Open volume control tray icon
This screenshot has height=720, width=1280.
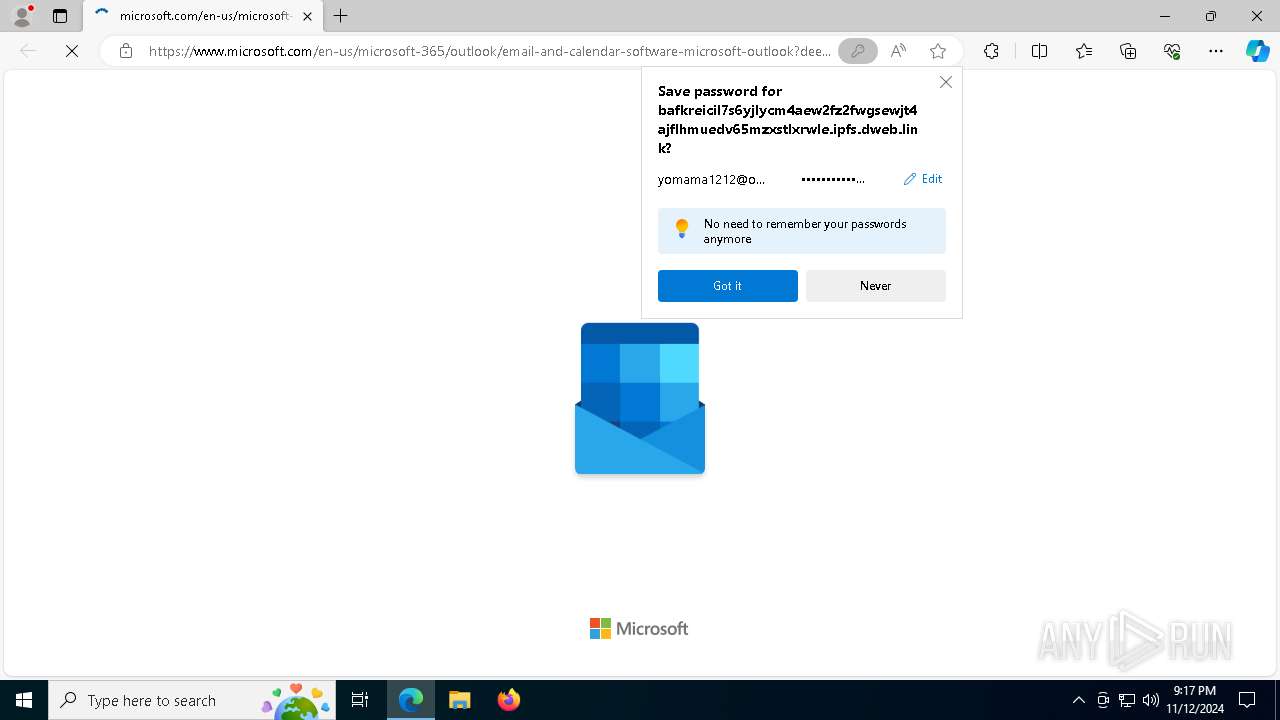(1151, 700)
